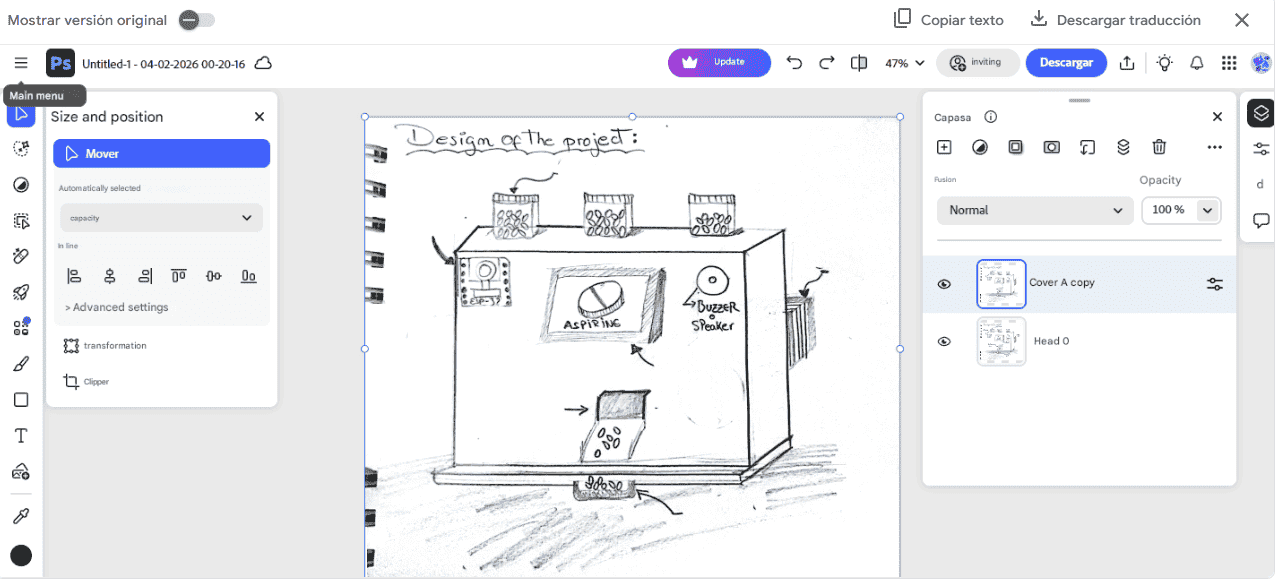Hide the Head 0 layer
Image resolution: width=1277 pixels, height=583 pixels.
point(944,342)
